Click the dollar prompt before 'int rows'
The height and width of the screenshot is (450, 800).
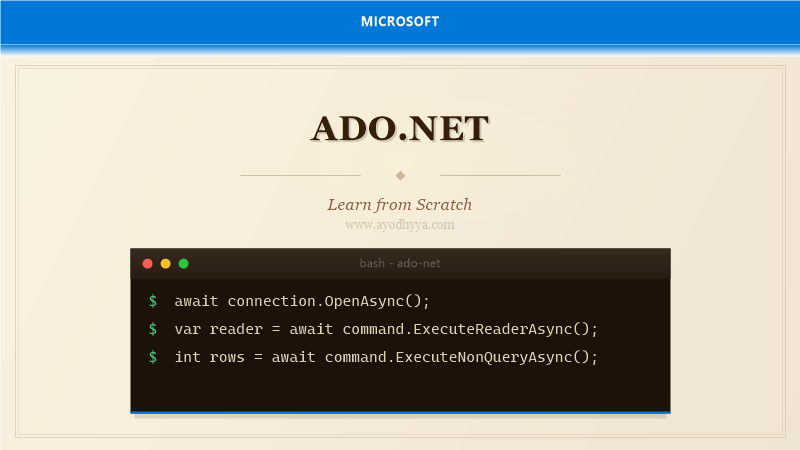pos(153,357)
